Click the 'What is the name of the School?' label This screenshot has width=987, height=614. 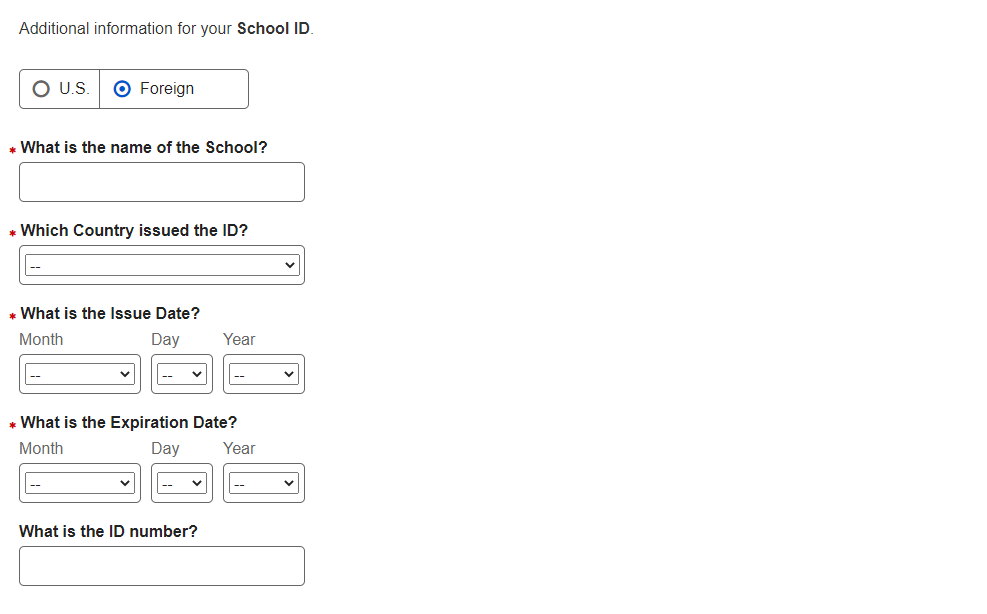(144, 147)
